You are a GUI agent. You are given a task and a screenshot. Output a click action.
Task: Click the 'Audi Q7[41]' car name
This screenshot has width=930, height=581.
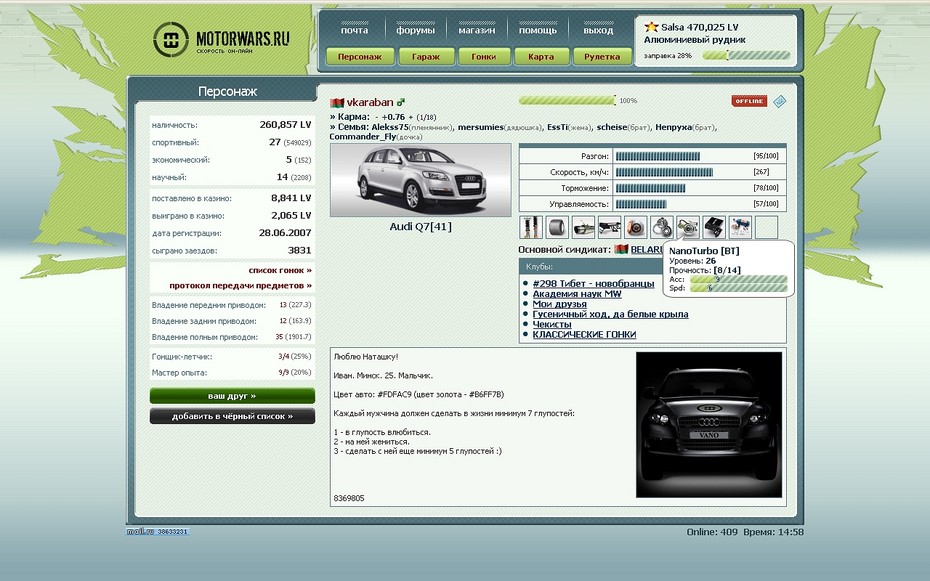(421, 226)
